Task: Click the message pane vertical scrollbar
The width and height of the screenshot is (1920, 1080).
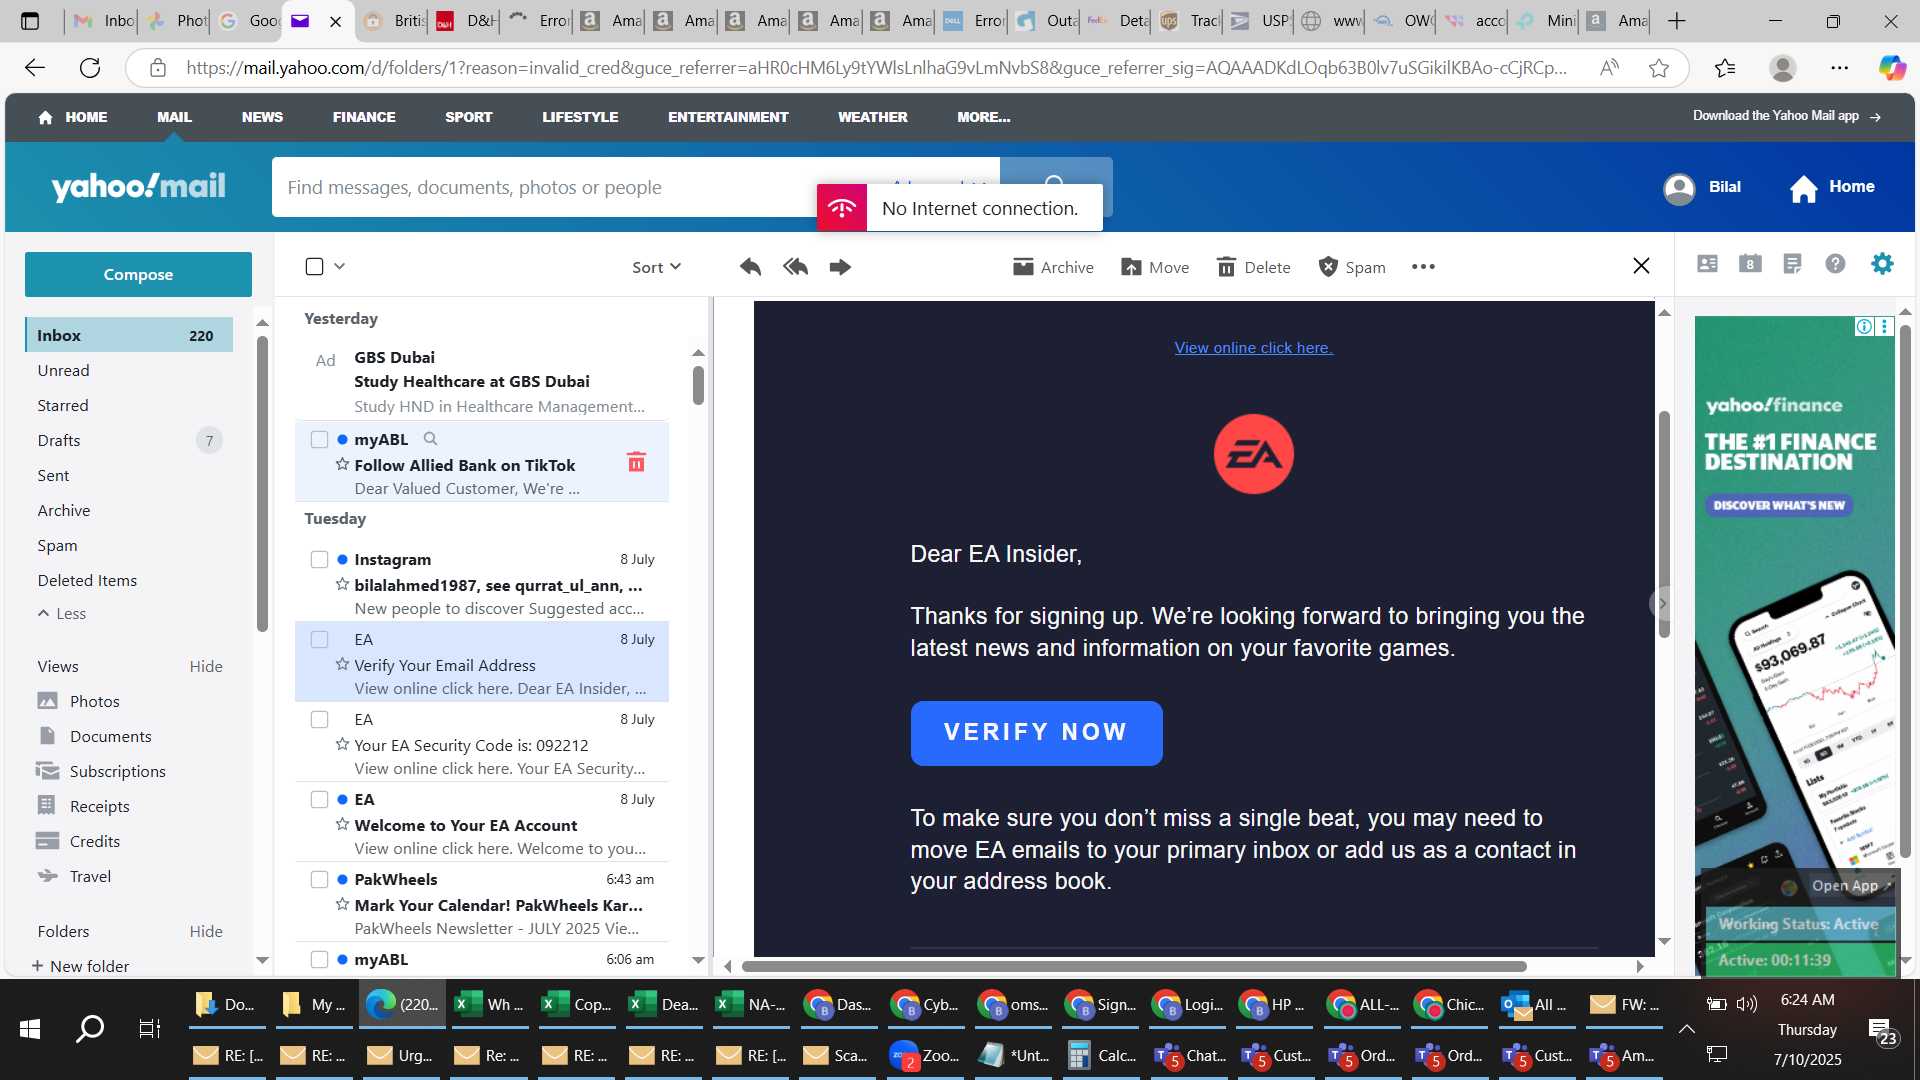Action: click(1664, 523)
